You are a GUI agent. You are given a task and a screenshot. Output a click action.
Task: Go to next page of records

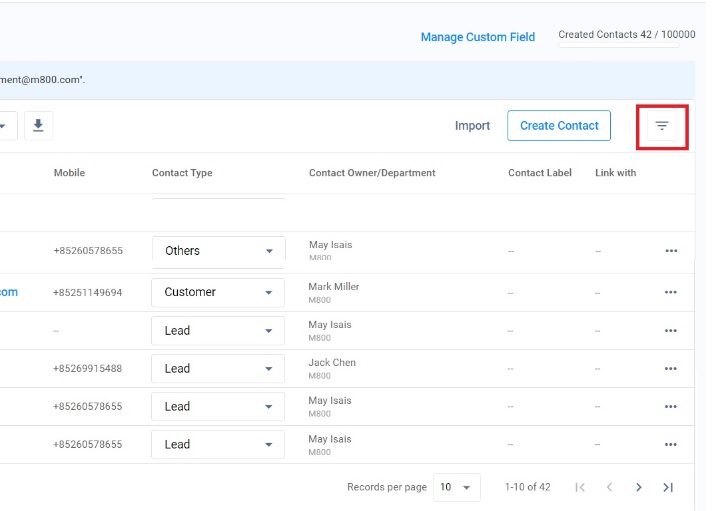(x=639, y=487)
